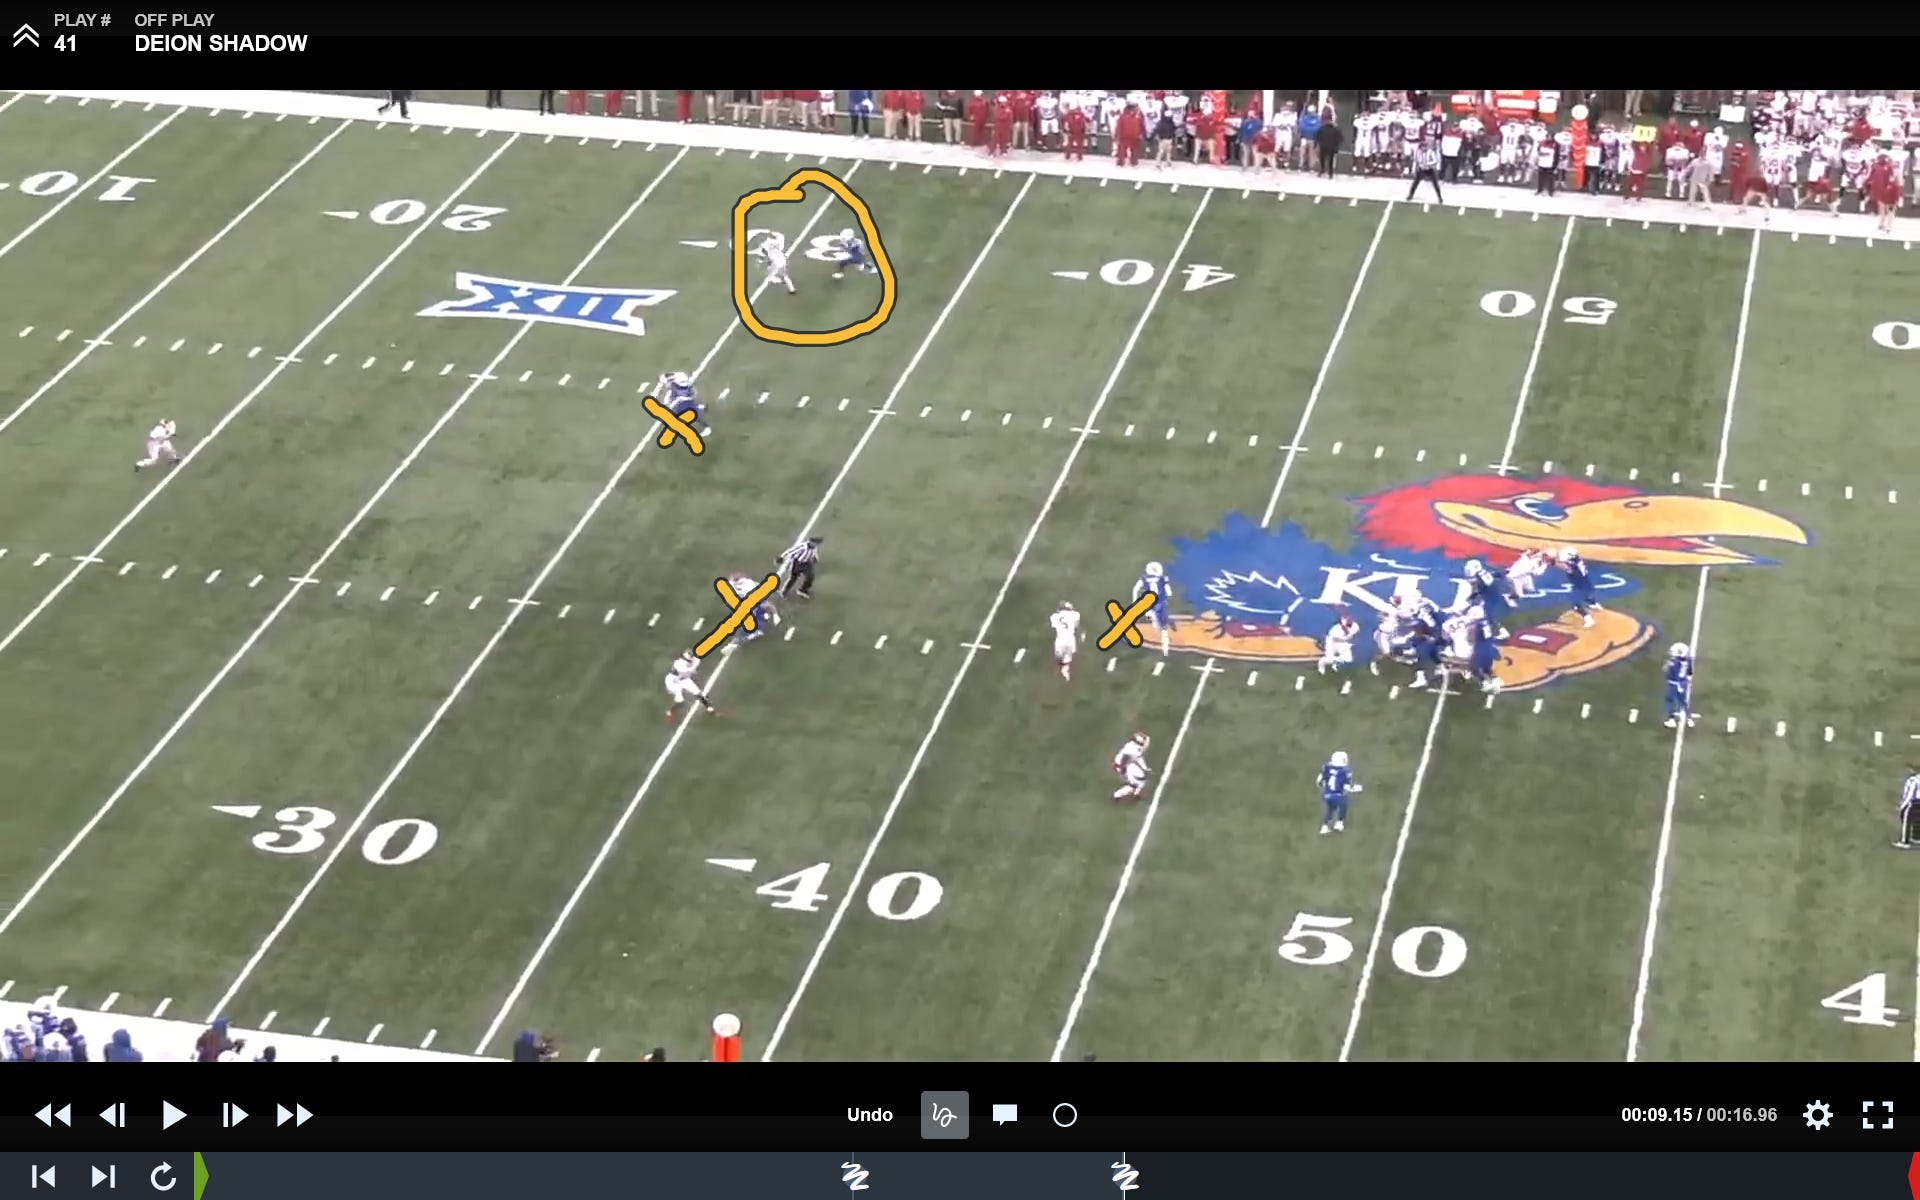Click the PLAY # 41 label

click(81, 32)
